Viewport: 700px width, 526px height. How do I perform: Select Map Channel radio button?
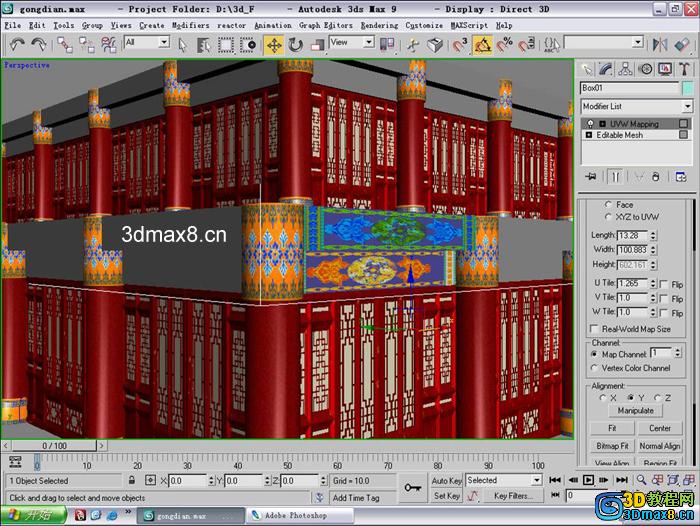point(594,354)
